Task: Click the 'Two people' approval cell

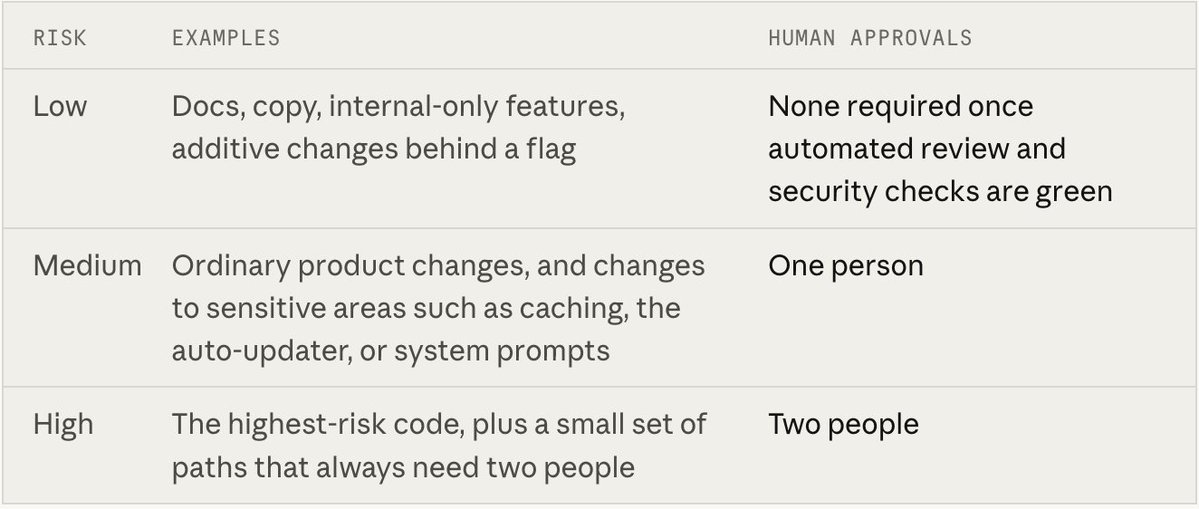Action: point(843,424)
